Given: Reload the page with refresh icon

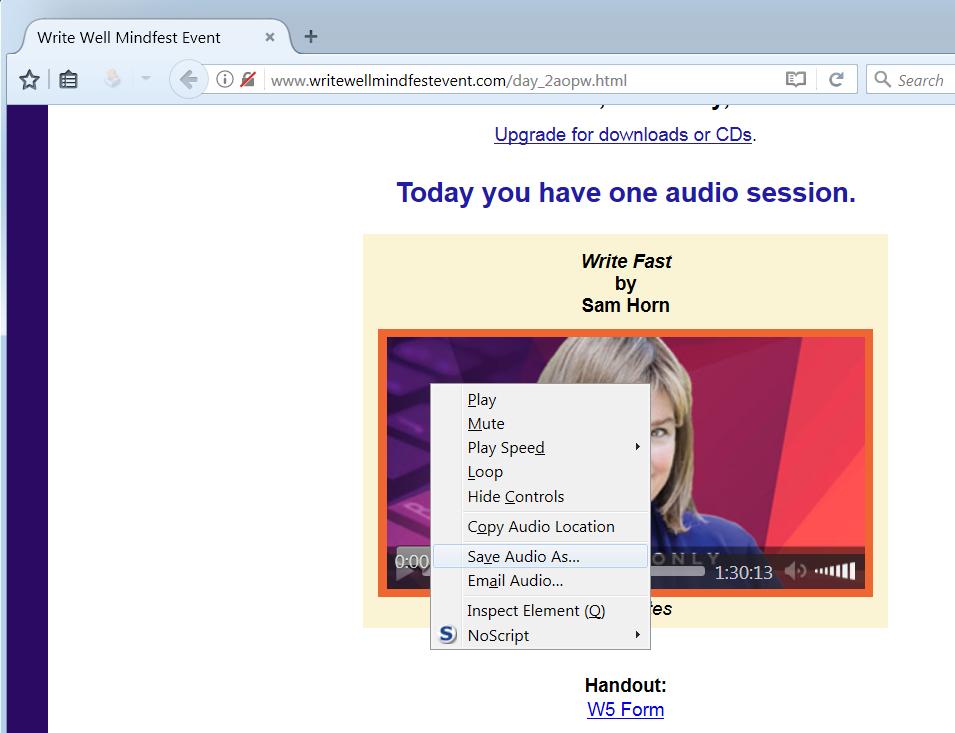Looking at the screenshot, I should 836,79.
